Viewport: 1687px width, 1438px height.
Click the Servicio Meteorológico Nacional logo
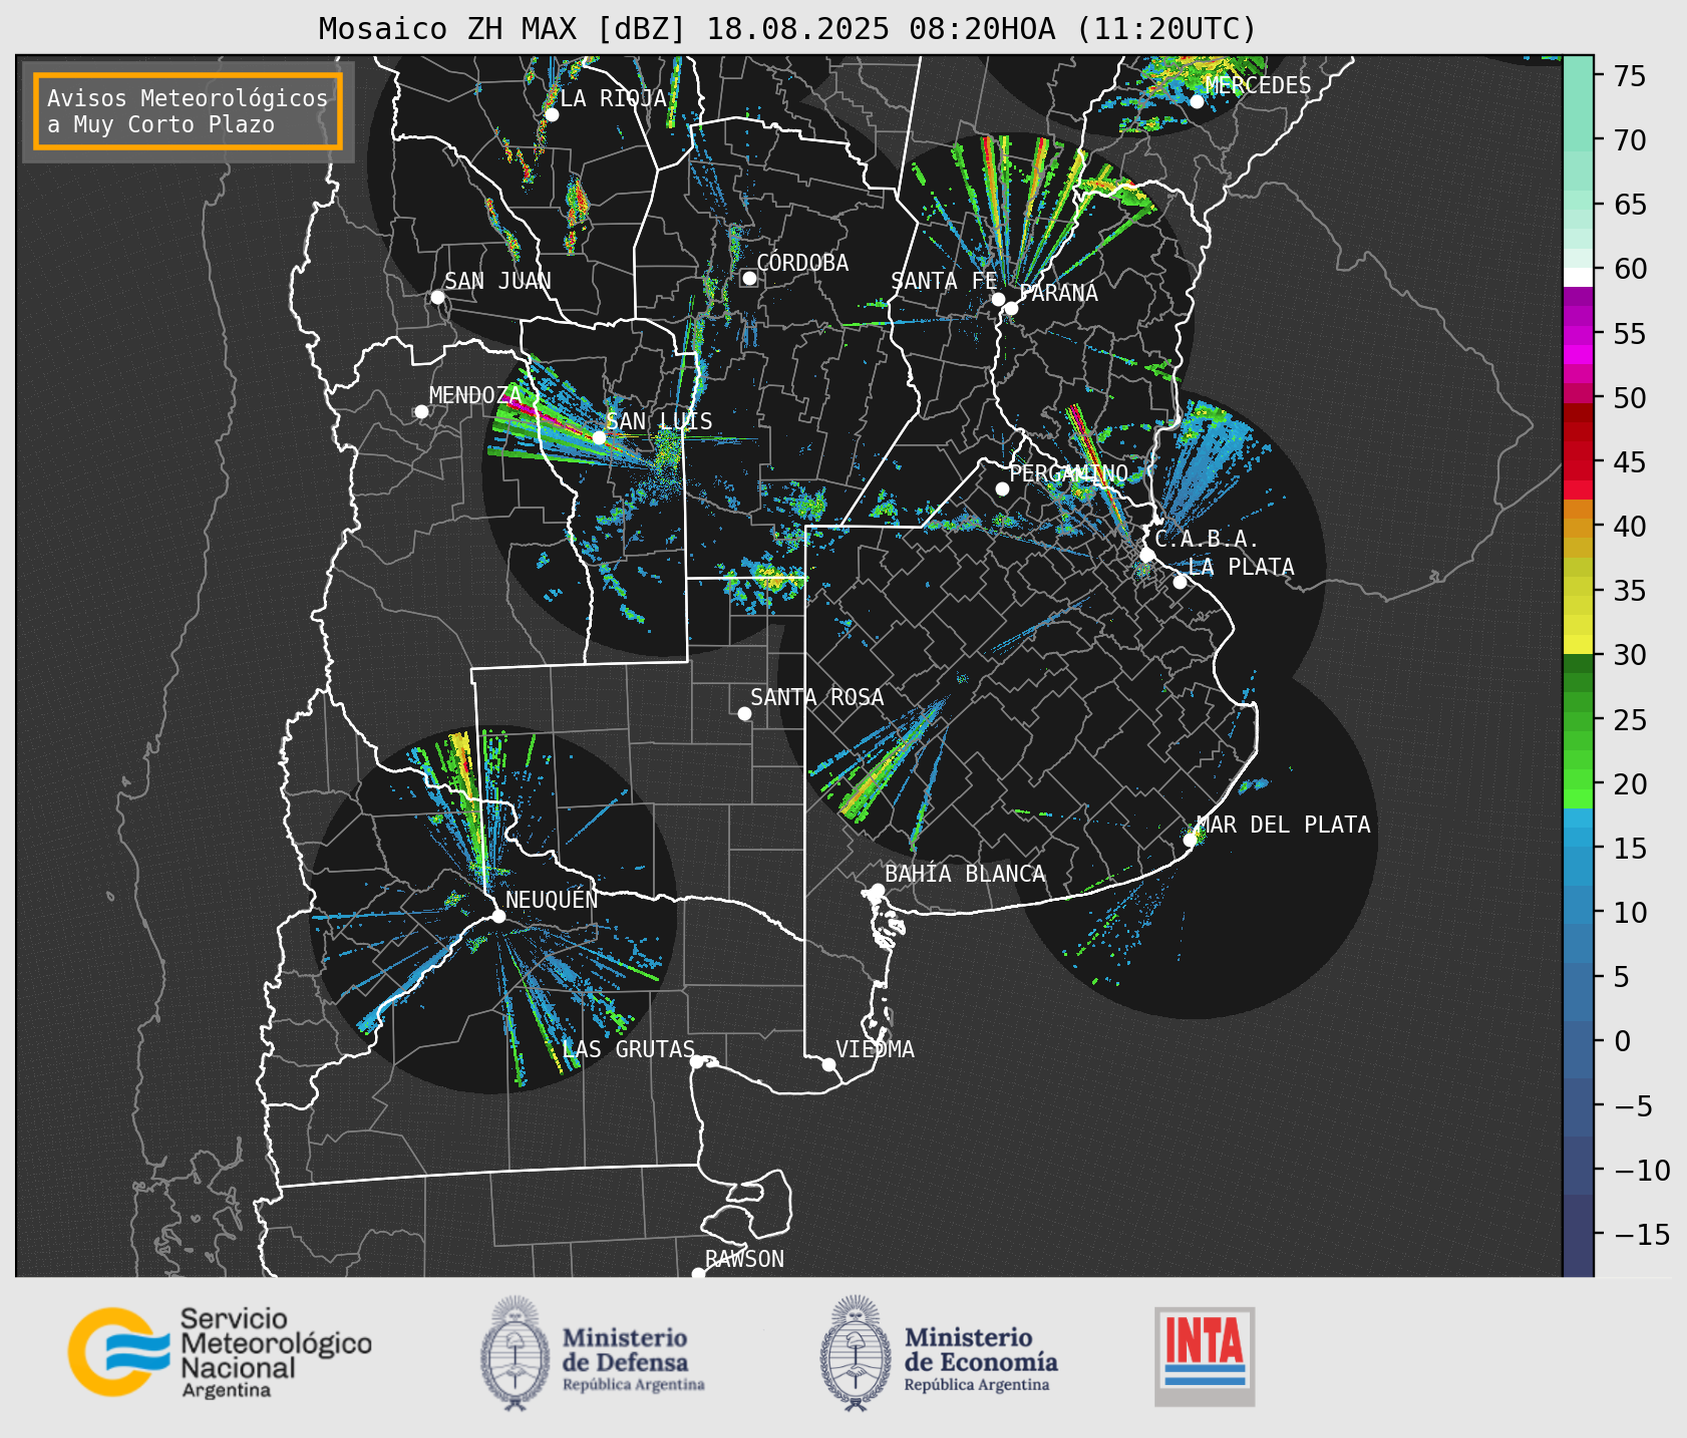point(220,1352)
